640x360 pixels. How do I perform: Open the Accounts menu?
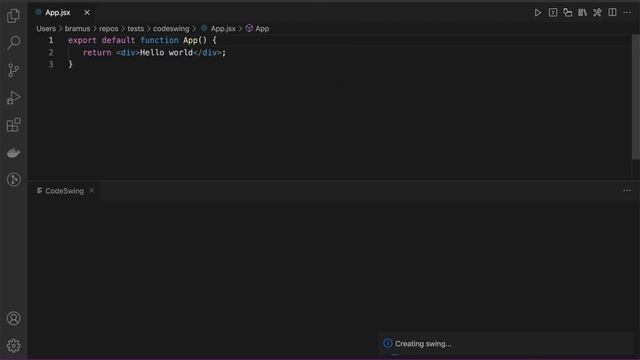(13, 318)
